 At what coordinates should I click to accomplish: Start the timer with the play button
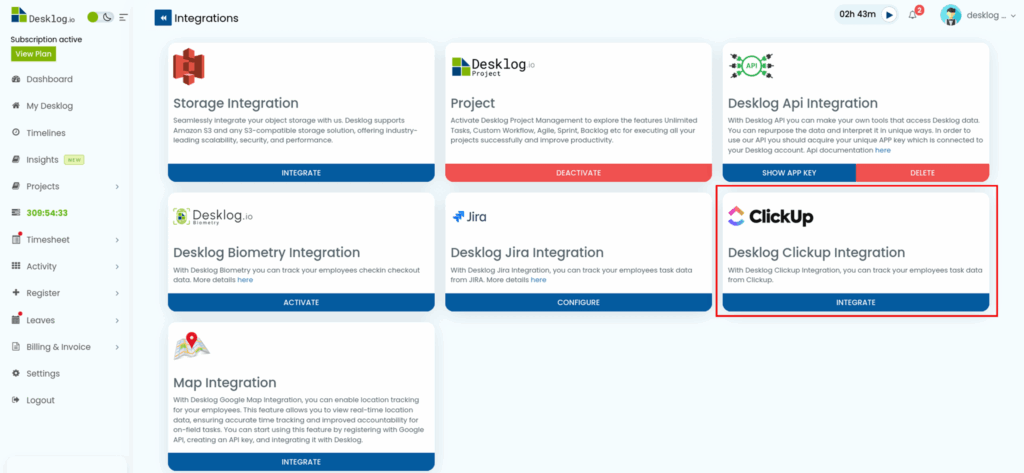coord(889,14)
